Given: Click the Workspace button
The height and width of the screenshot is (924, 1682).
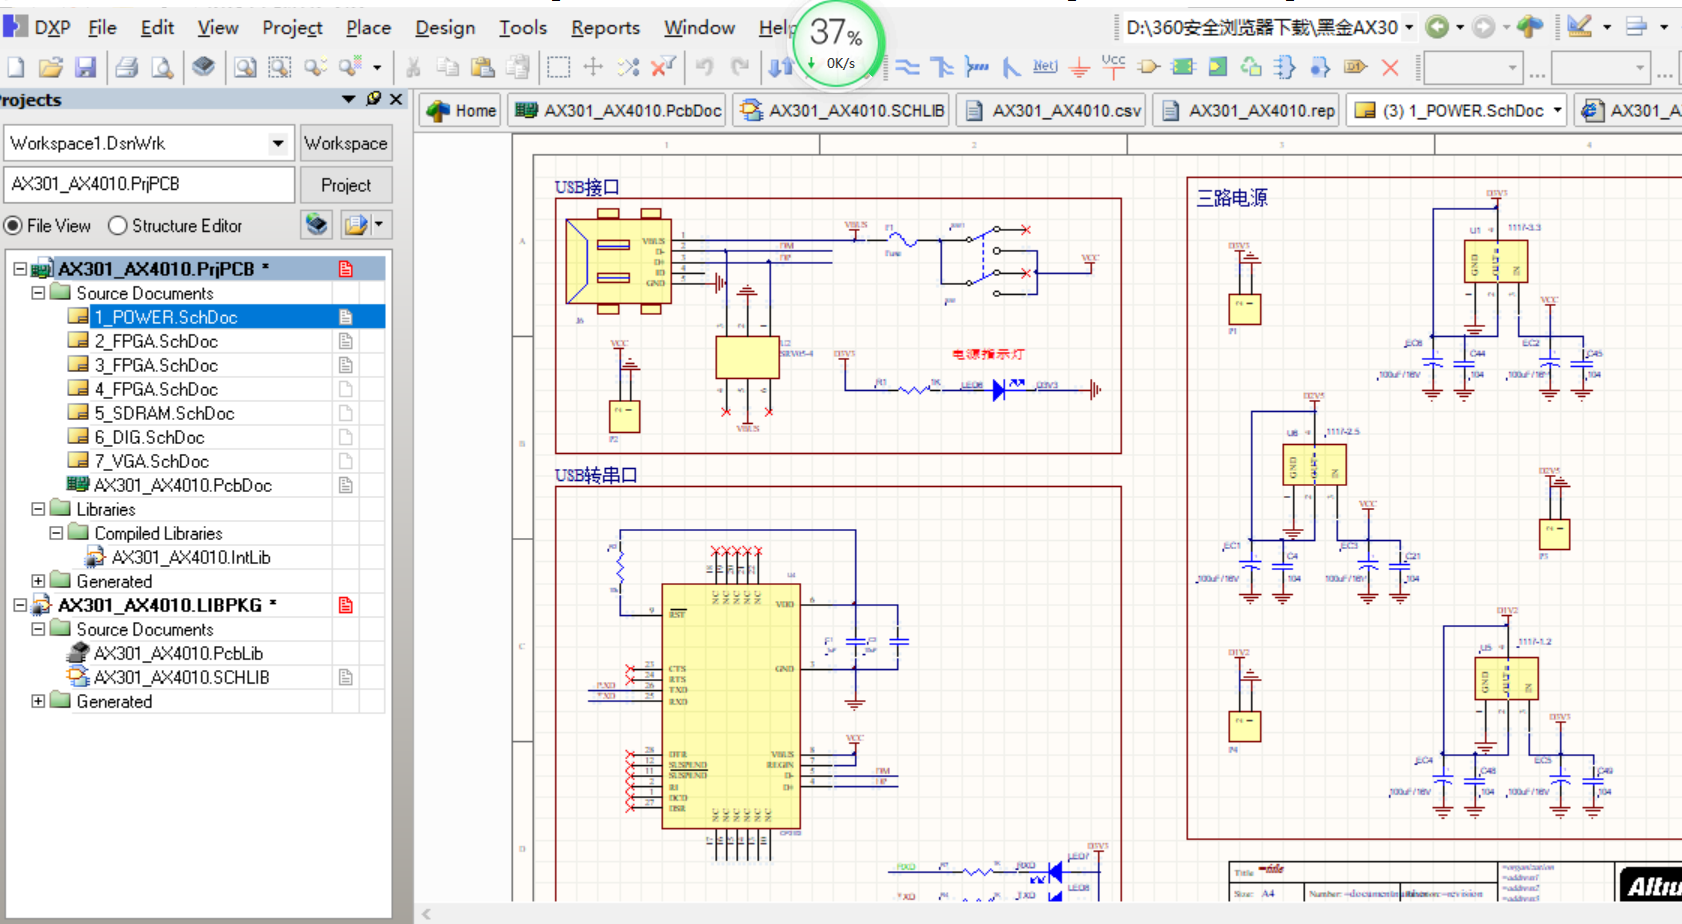Looking at the screenshot, I should point(346,143).
